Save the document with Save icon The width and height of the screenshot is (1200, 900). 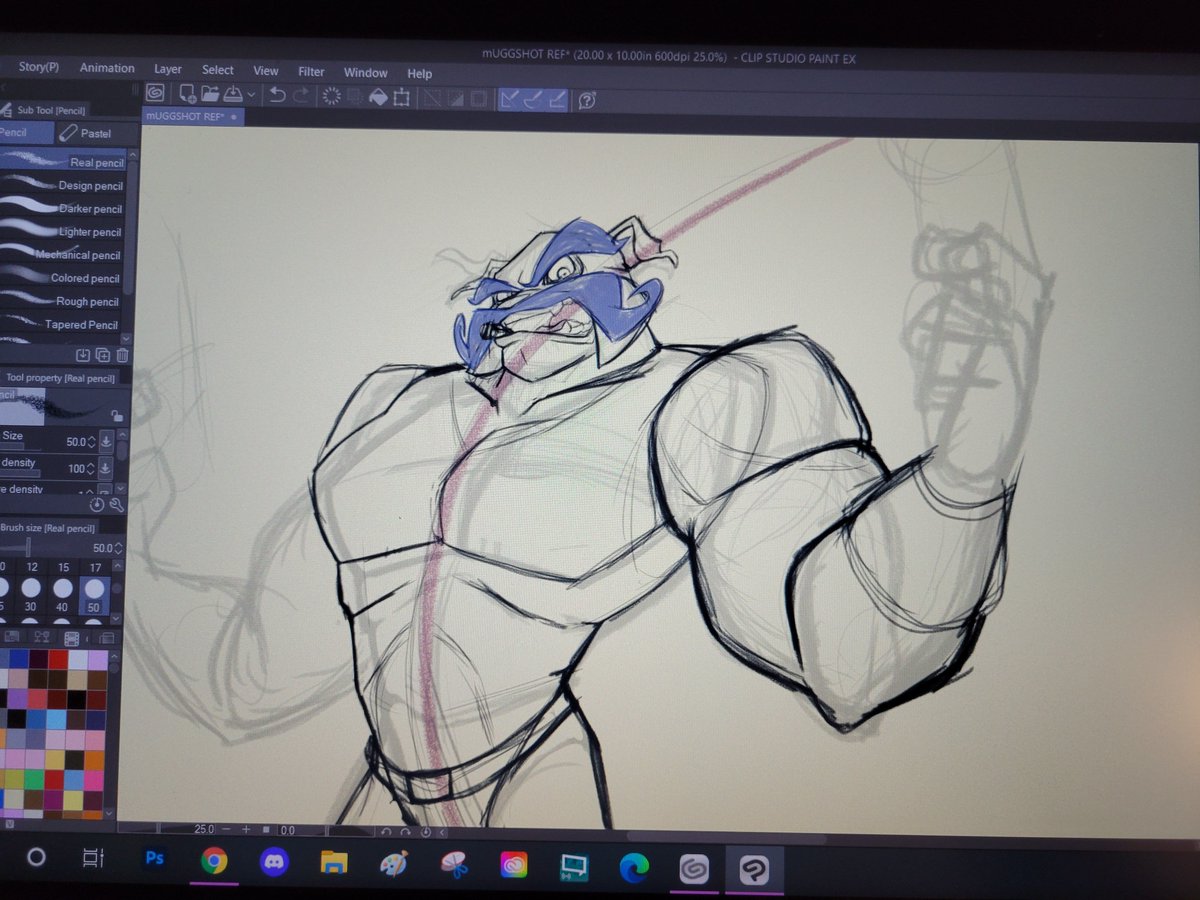(233, 95)
